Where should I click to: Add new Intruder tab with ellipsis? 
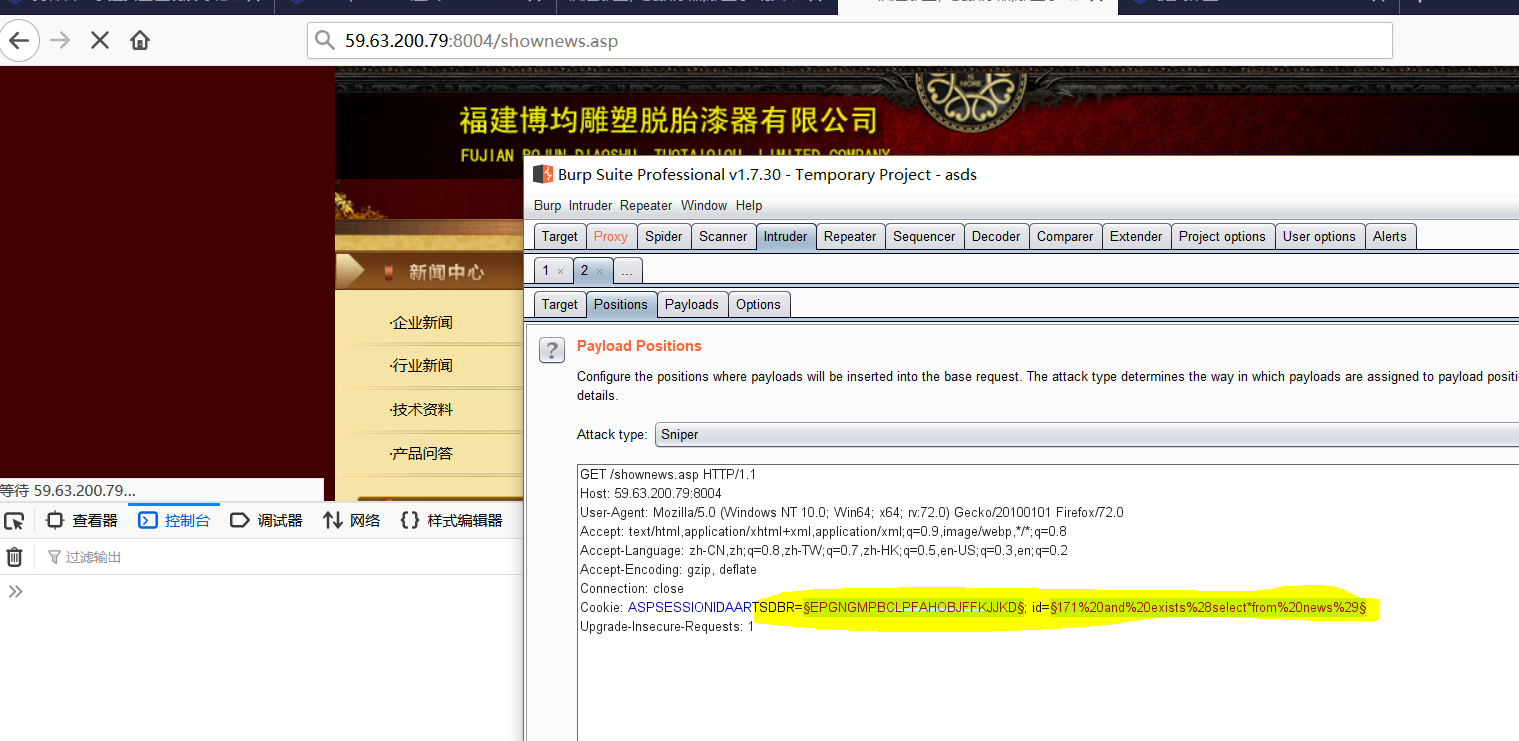627,271
